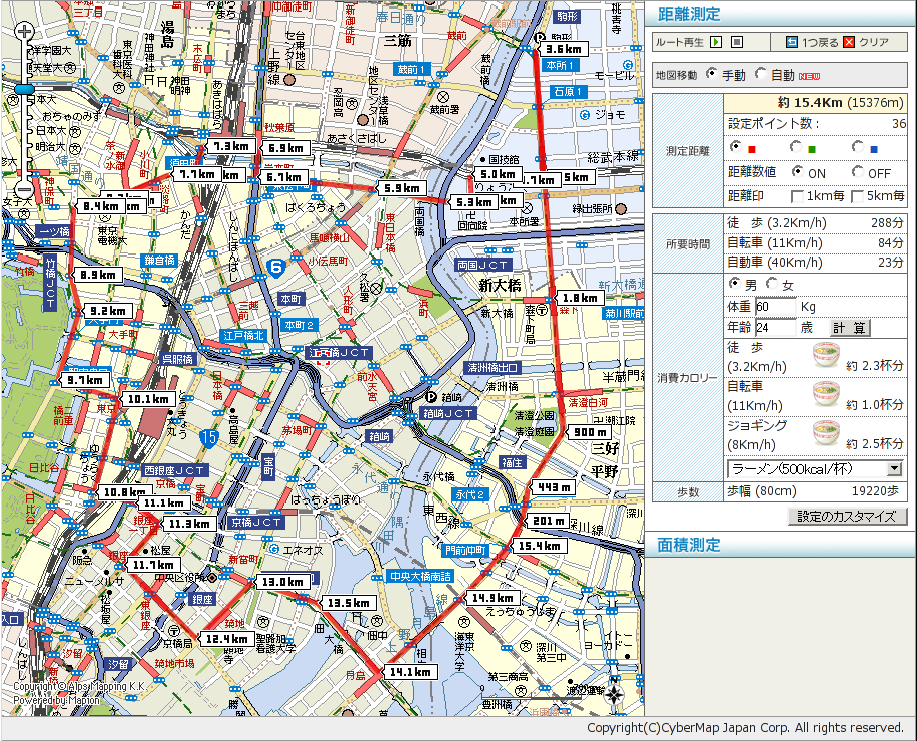
Task: Click the route 15 shield on the map
Action: 209,437
